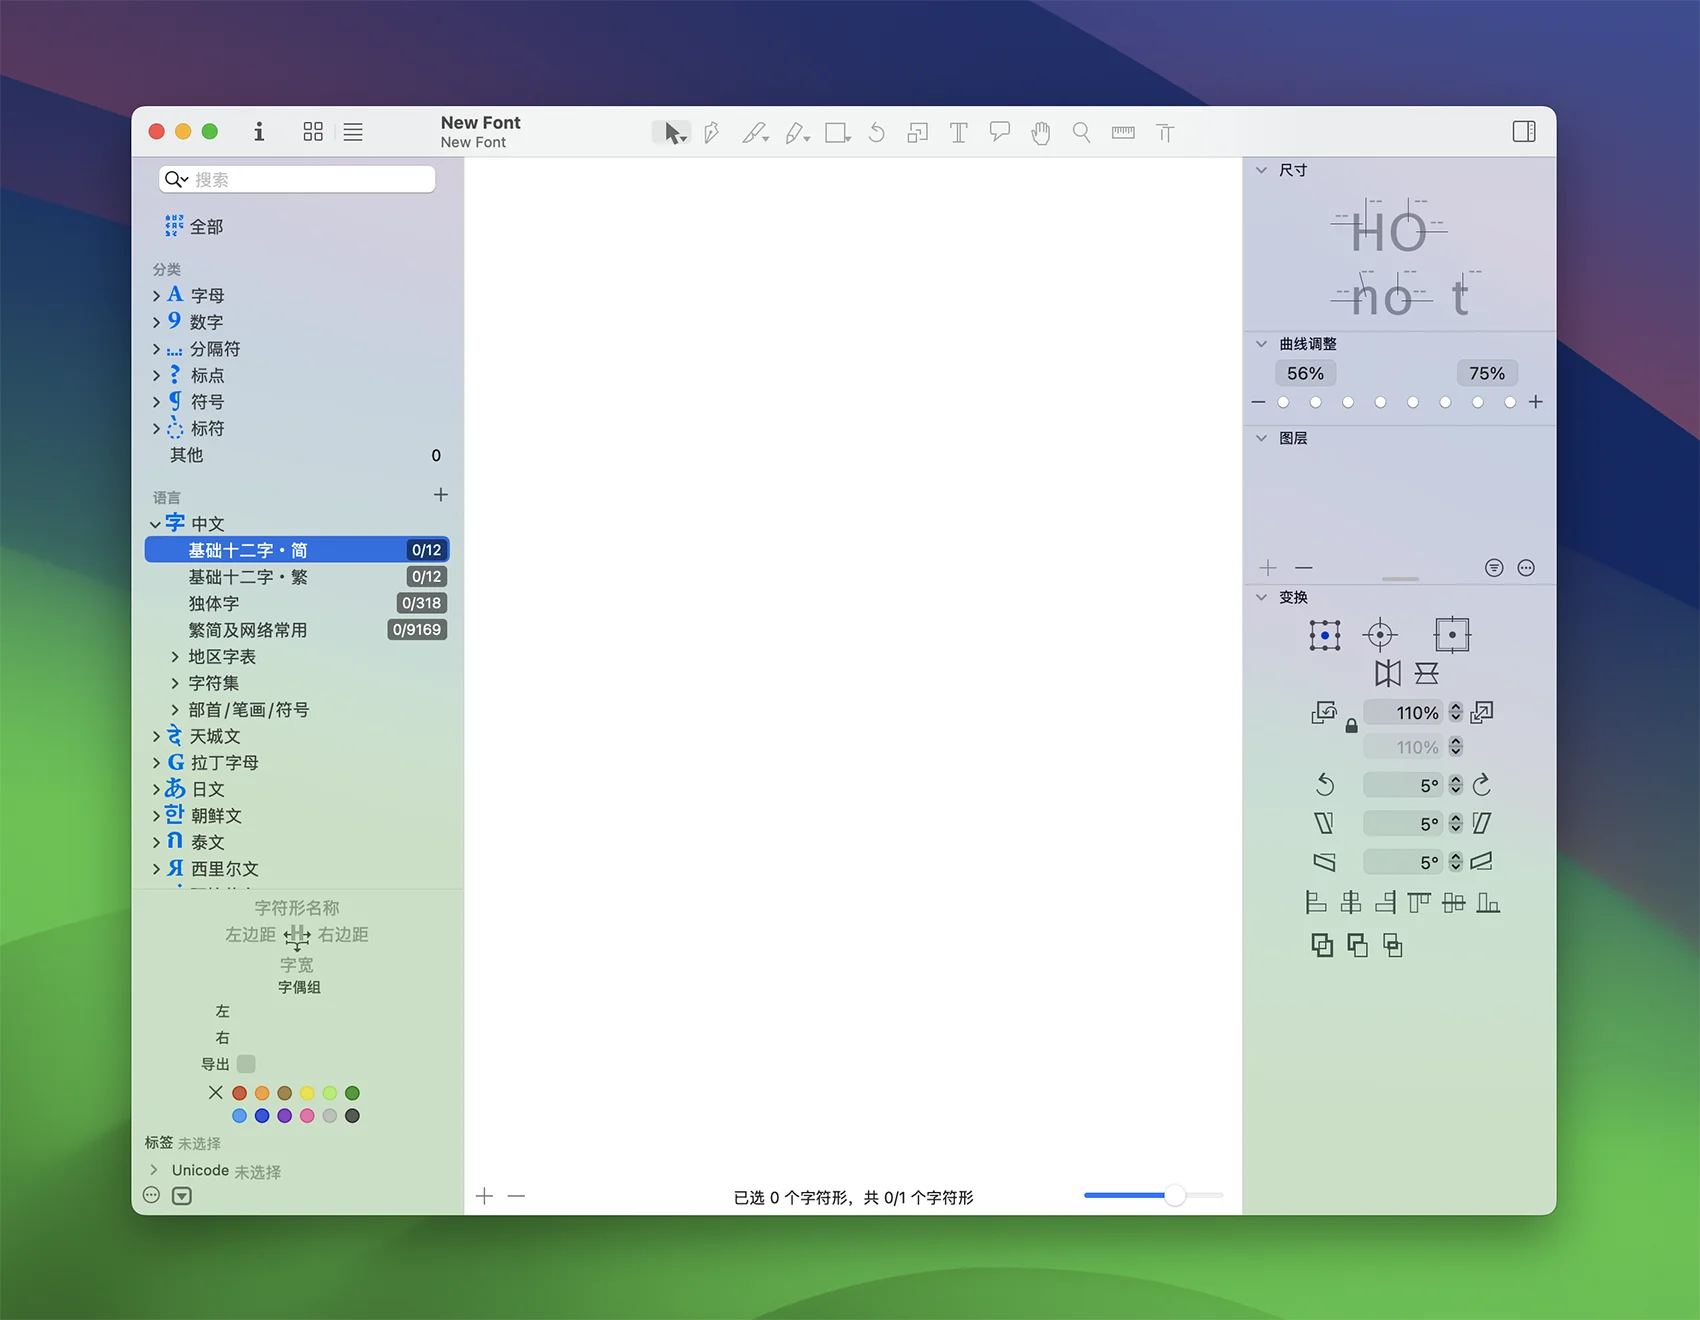1700x1320 pixels.
Task: Collapse the 图层 section
Action: (x=1262, y=438)
